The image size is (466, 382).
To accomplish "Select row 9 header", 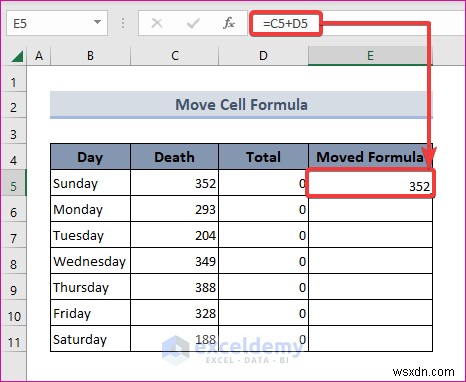I will [13, 287].
